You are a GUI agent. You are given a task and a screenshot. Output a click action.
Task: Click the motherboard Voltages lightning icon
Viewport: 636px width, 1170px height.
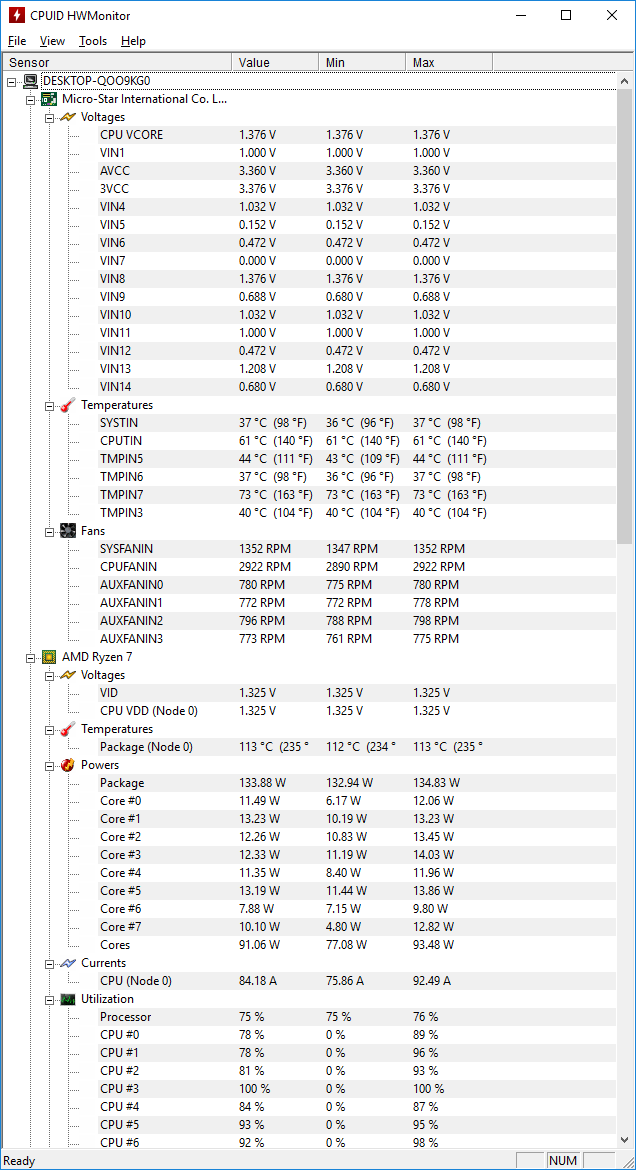[69, 117]
